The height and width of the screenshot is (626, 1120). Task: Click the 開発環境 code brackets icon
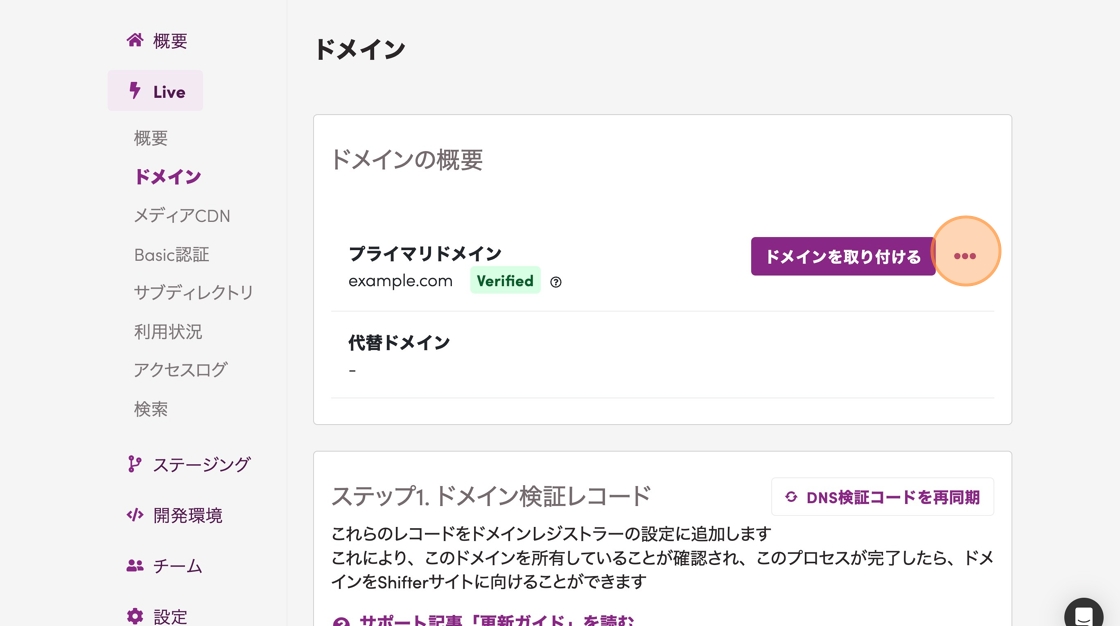[135, 515]
